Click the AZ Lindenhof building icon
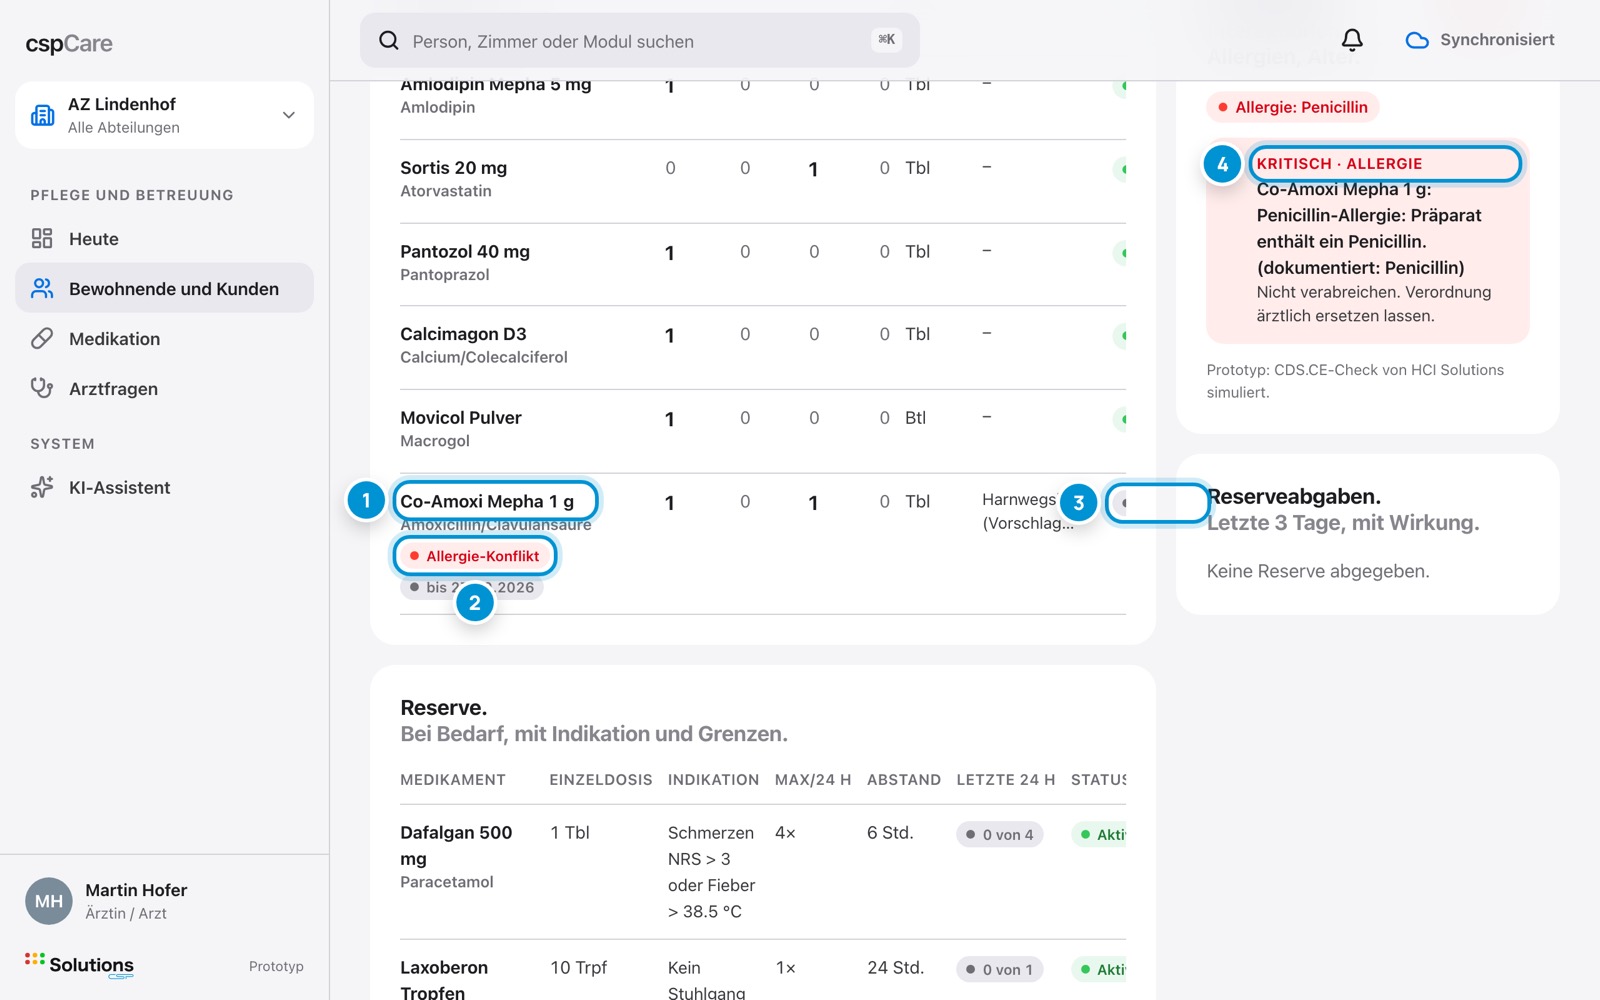The height and width of the screenshot is (1000, 1600). (x=43, y=115)
